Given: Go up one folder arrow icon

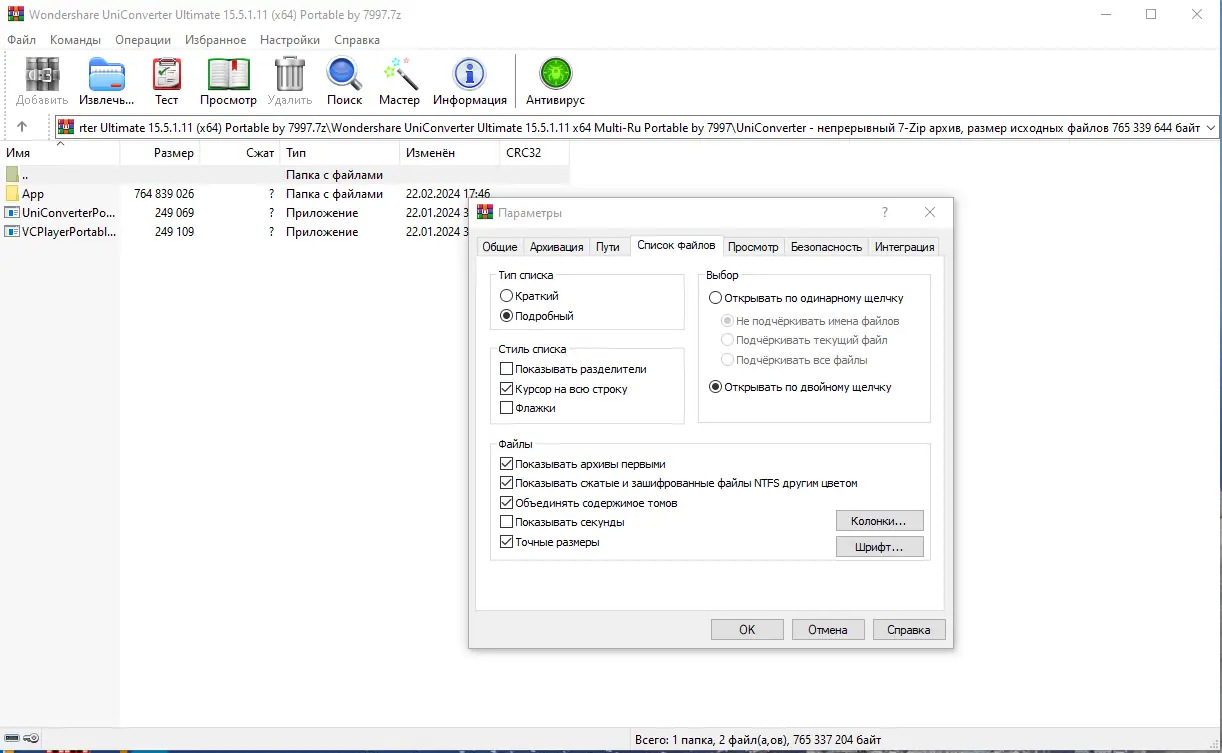Looking at the screenshot, I should point(22,127).
